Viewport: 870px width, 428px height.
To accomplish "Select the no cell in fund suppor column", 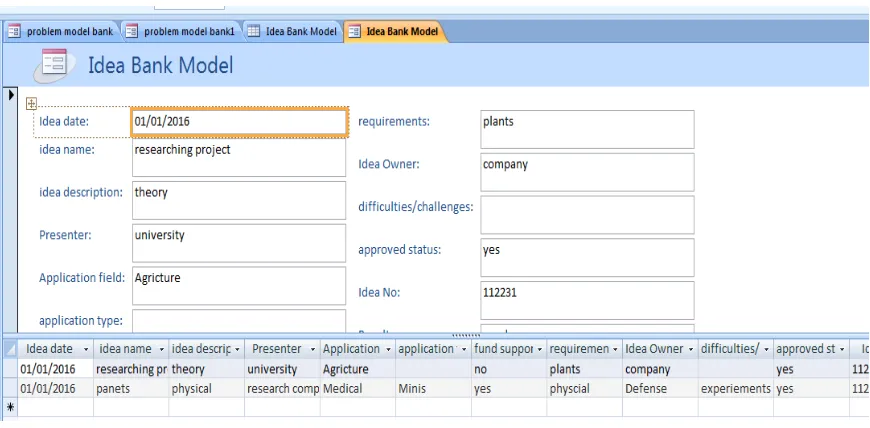I will point(509,369).
